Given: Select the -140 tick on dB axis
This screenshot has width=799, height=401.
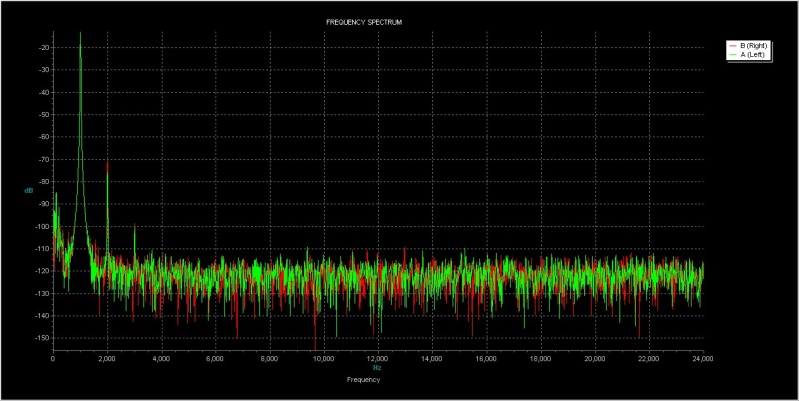Looking at the screenshot, I should point(42,316).
